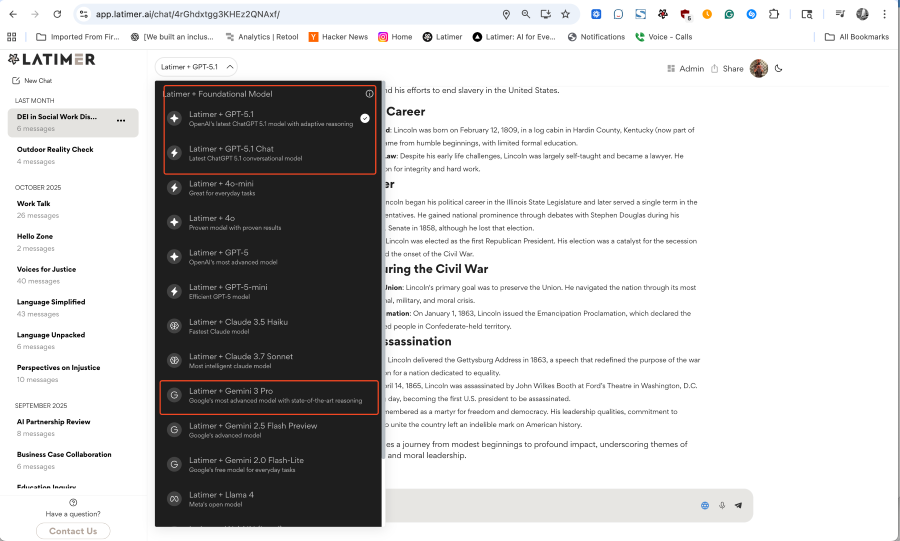Click the help question mark icon

(73, 503)
